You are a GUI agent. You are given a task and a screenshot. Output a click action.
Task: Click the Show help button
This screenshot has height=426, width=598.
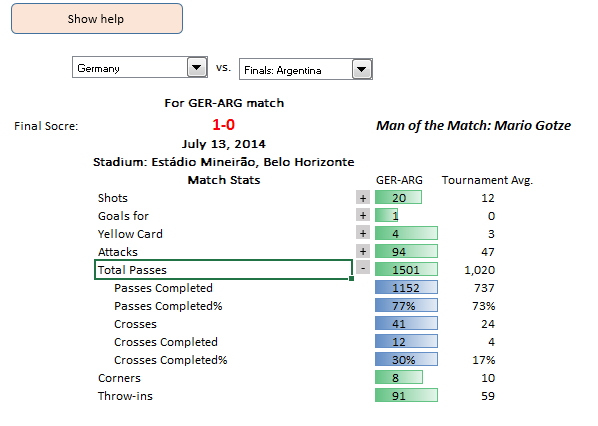click(97, 19)
